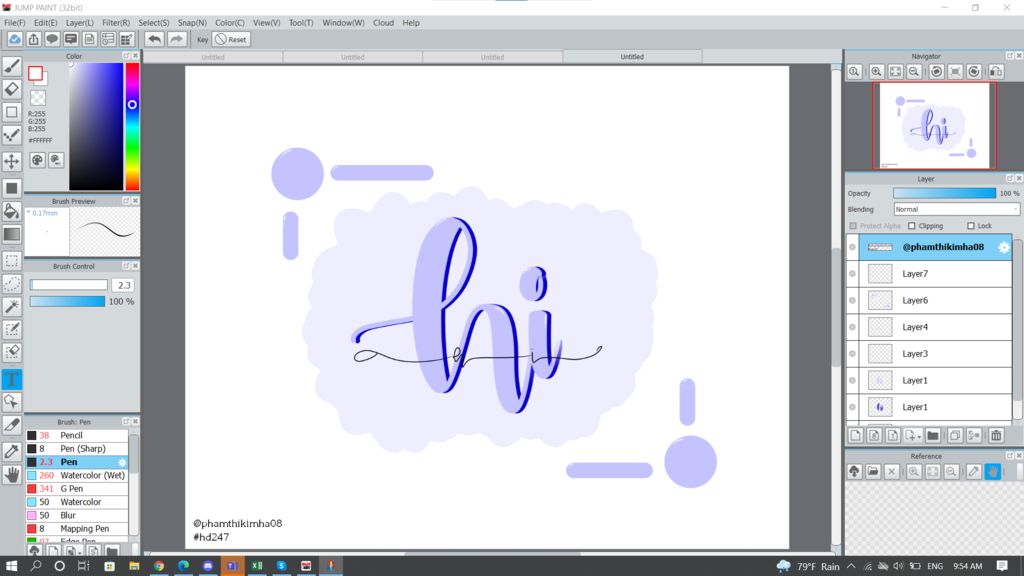Activate the Hand tool
Screen dimensions: 1024x576
(x=12, y=475)
